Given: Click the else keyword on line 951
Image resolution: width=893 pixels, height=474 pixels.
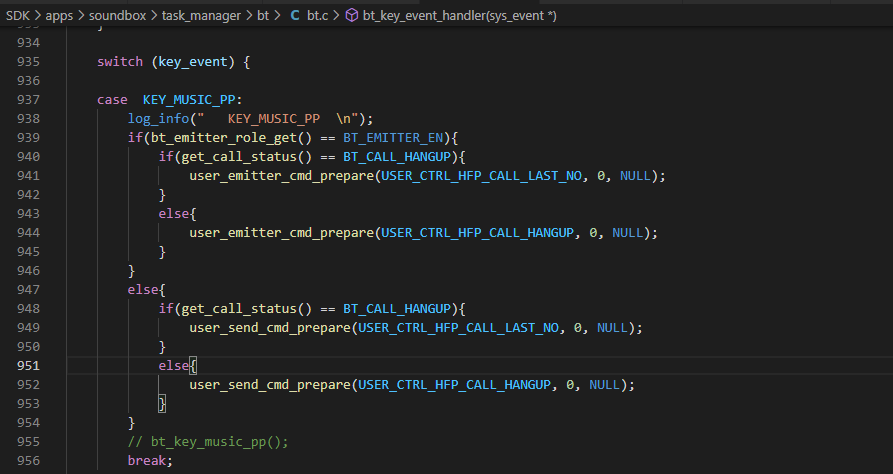Looking at the screenshot, I should (x=174, y=366).
